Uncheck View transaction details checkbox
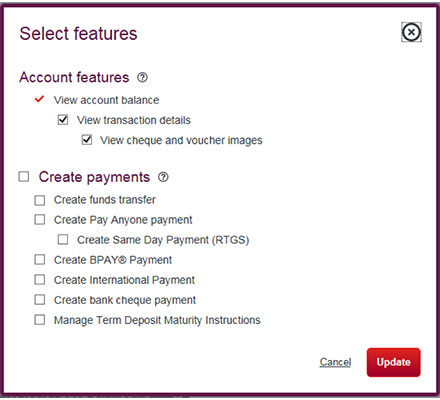Image resolution: width=440 pixels, height=400 pixels. tap(63, 120)
